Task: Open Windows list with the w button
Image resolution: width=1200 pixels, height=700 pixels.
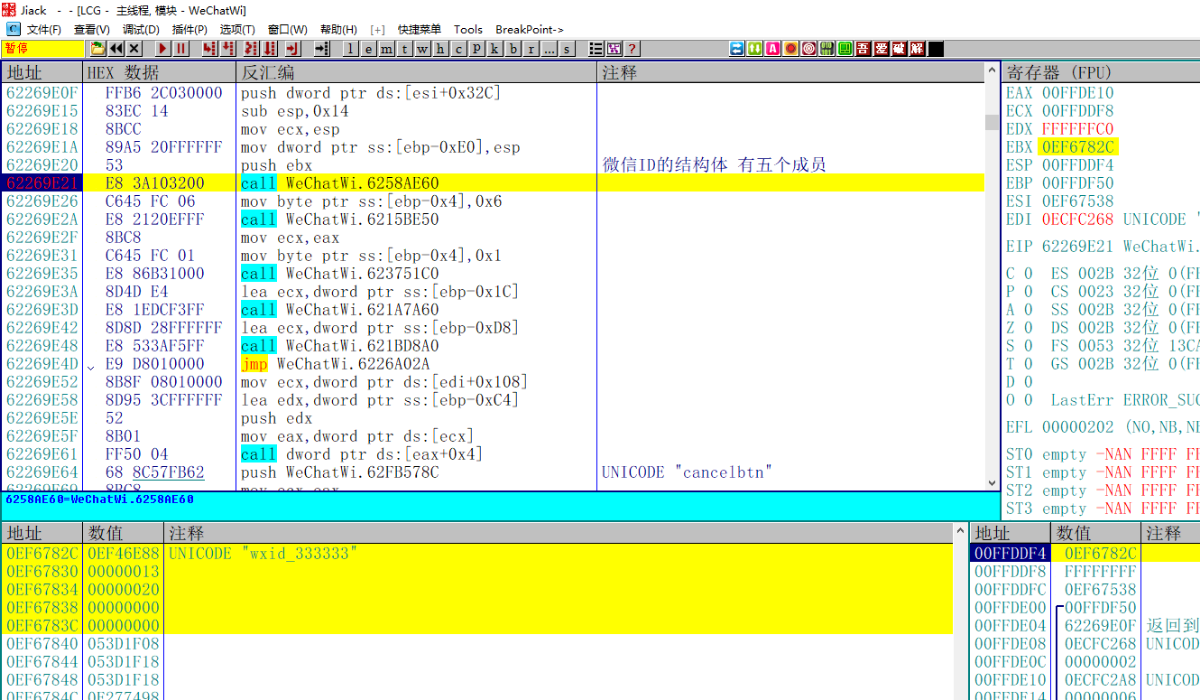Action: pyautogui.click(x=422, y=48)
